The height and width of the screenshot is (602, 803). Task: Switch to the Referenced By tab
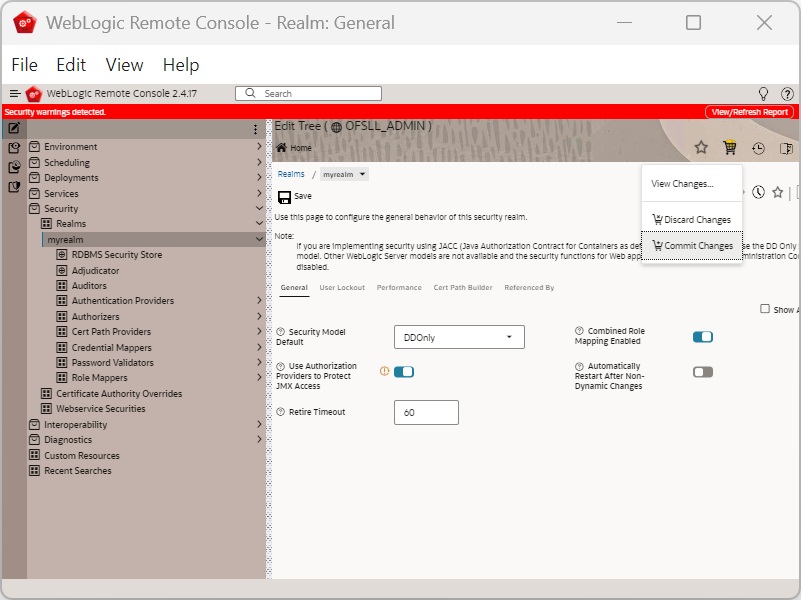(x=529, y=288)
